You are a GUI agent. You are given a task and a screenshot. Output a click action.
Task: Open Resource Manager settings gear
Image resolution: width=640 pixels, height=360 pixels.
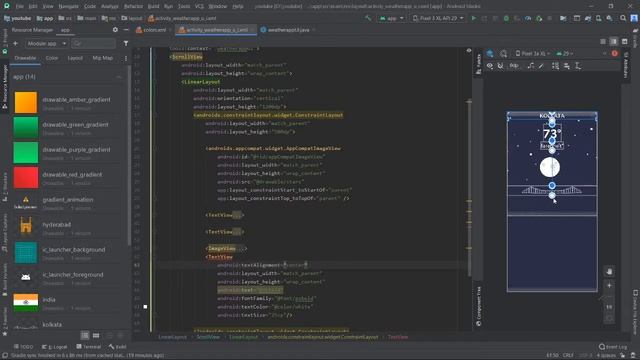pyautogui.click(x=115, y=30)
